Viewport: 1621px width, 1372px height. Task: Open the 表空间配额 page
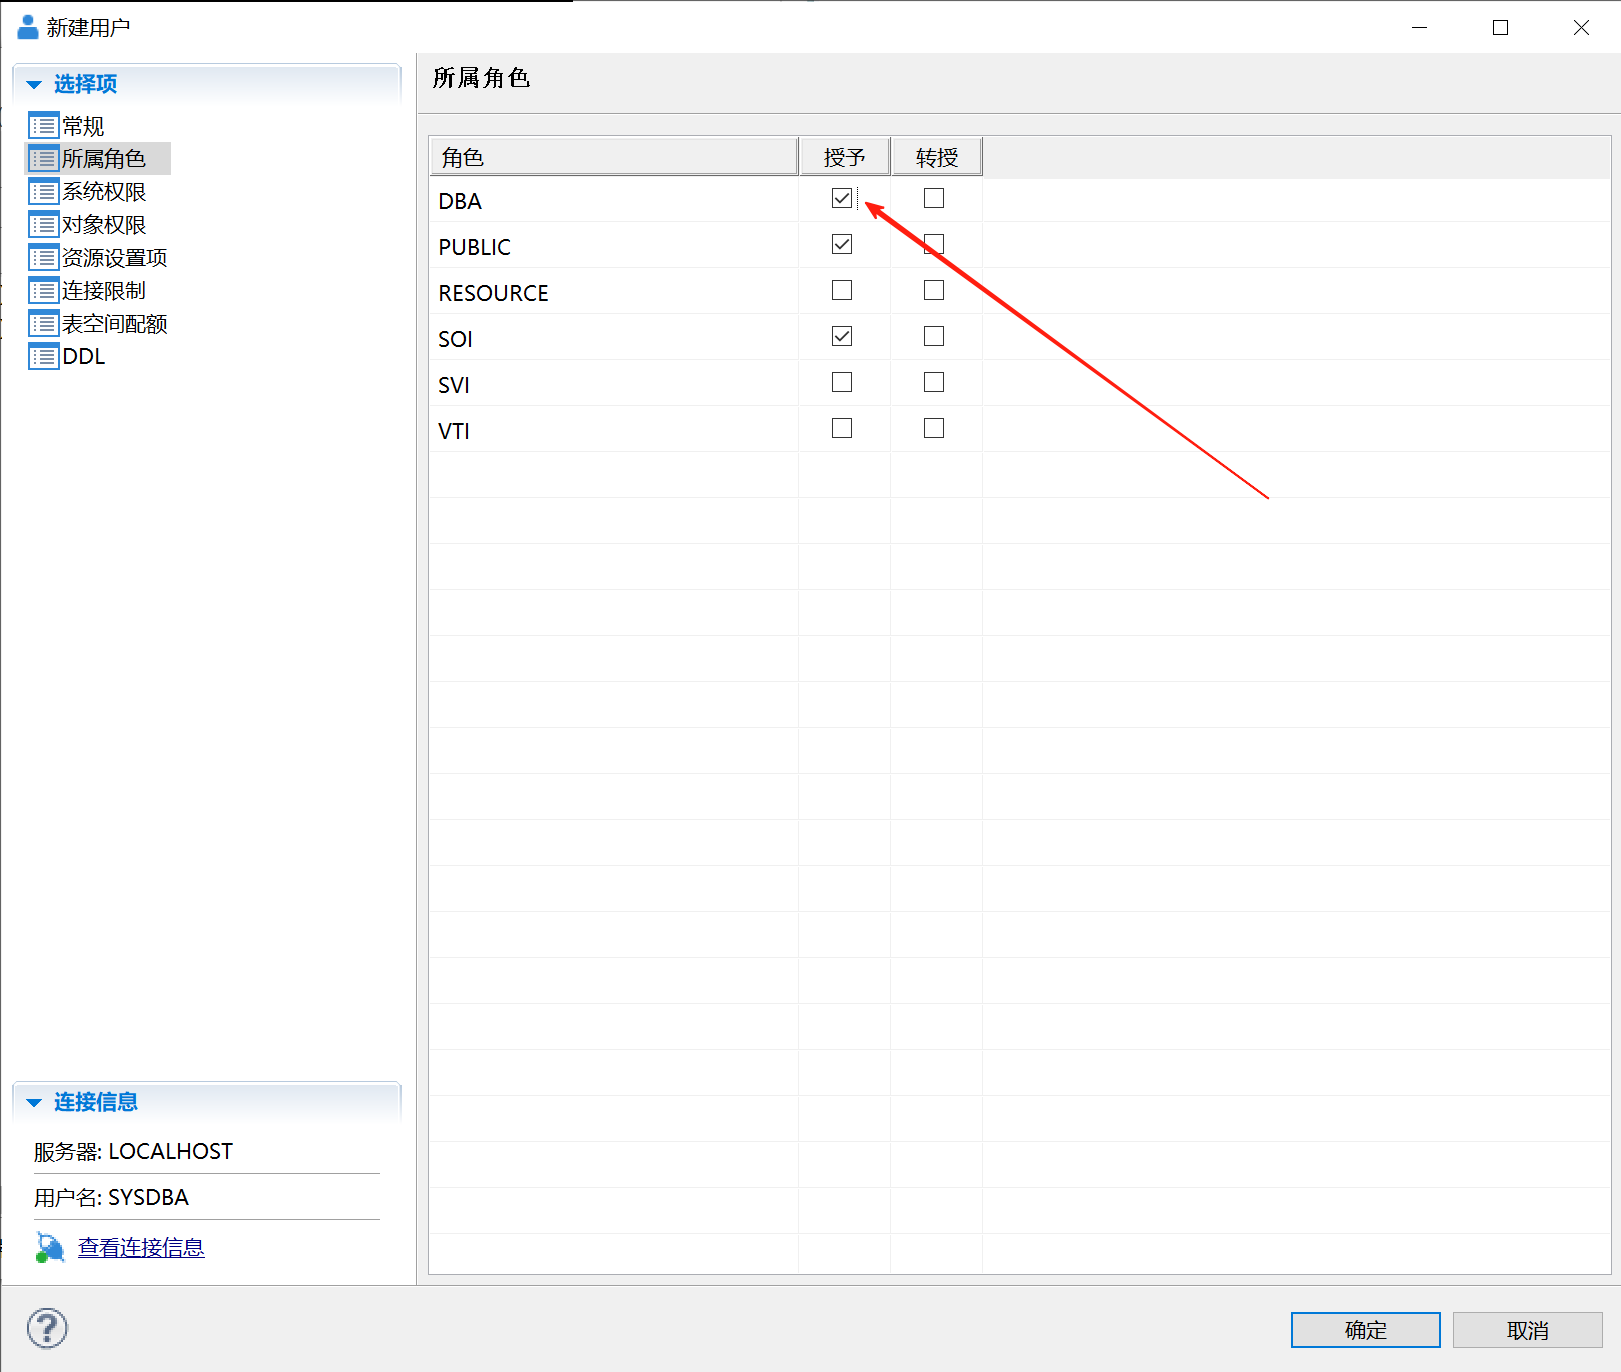pos(115,324)
